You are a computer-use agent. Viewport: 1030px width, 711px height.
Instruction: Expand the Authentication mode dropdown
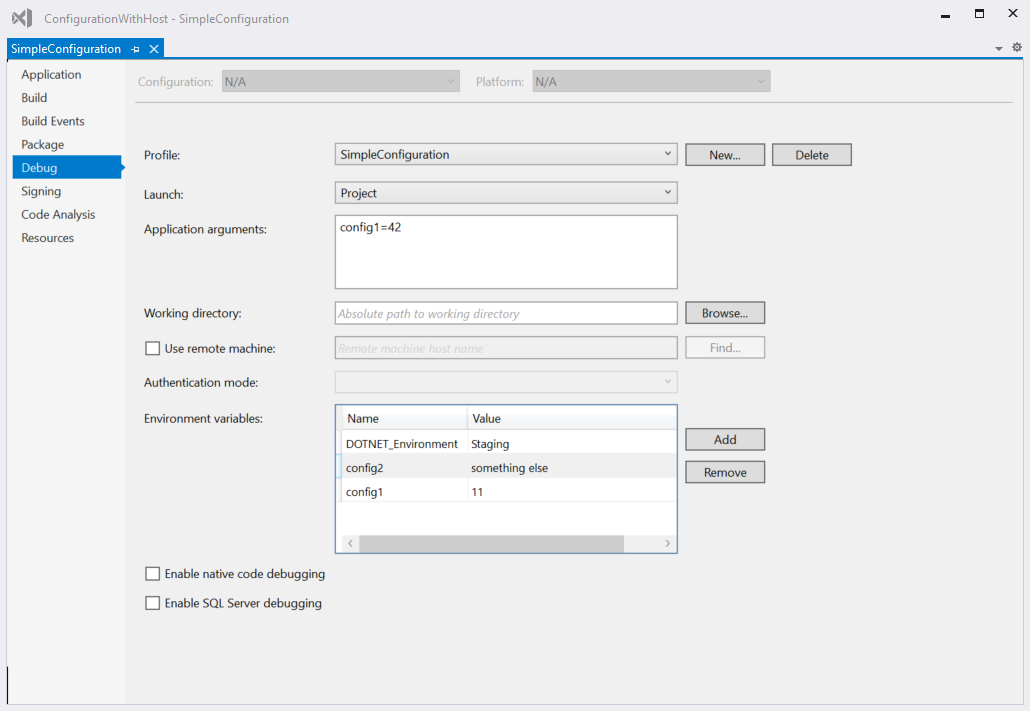(x=668, y=382)
